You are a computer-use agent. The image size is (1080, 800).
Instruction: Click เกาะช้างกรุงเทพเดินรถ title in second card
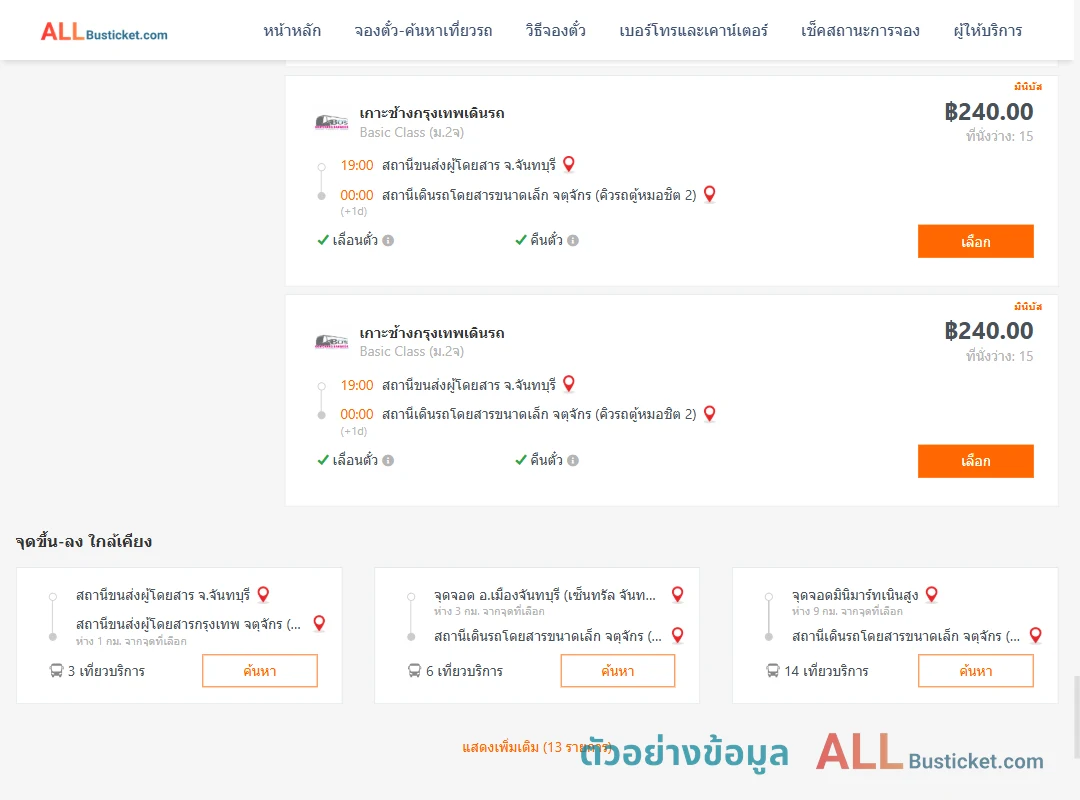432,333
